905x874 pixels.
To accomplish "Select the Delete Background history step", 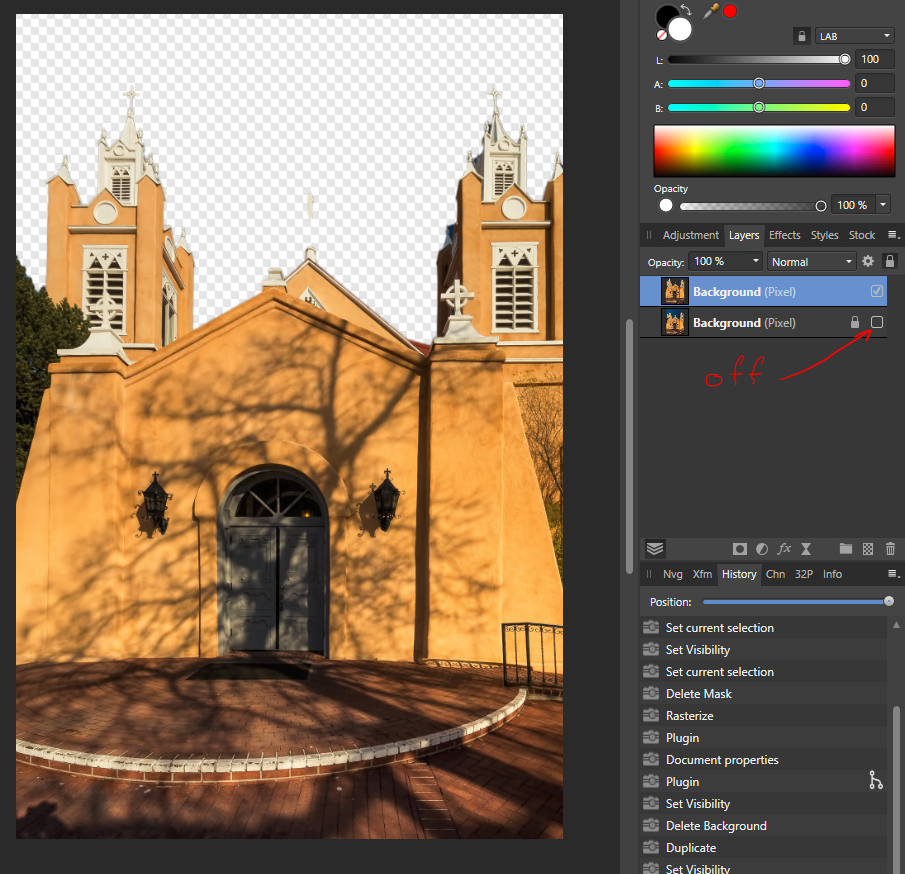I will click(716, 826).
